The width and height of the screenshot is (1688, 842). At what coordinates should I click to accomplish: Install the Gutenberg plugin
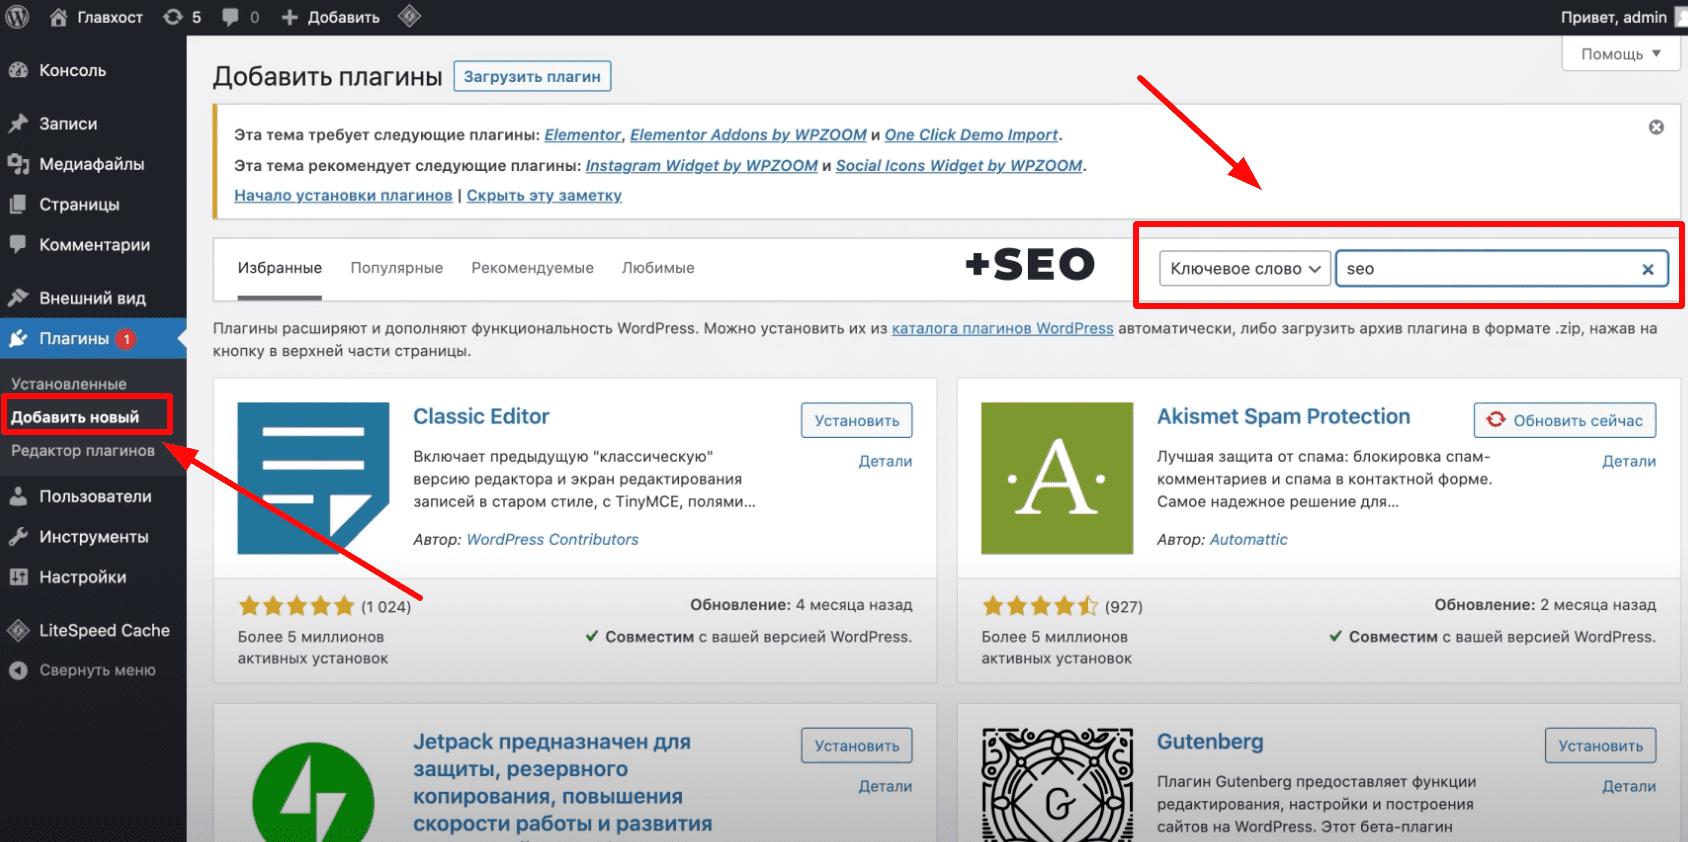point(1601,746)
